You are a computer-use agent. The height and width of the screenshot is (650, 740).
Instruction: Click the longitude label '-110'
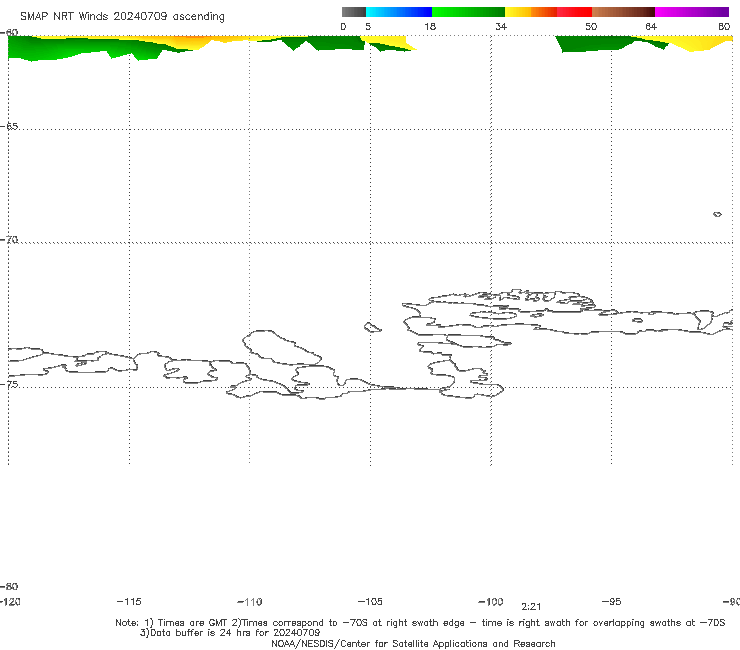(x=250, y=602)
